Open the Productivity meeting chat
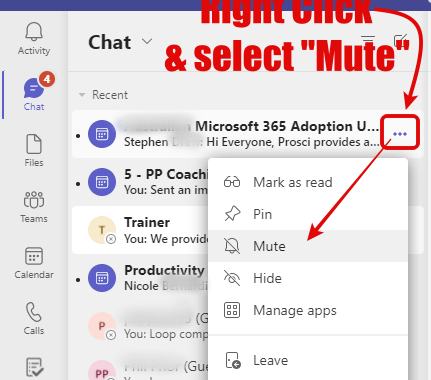Image resolution: width=431 pixels, height=380 pixels. coord(140,278)
